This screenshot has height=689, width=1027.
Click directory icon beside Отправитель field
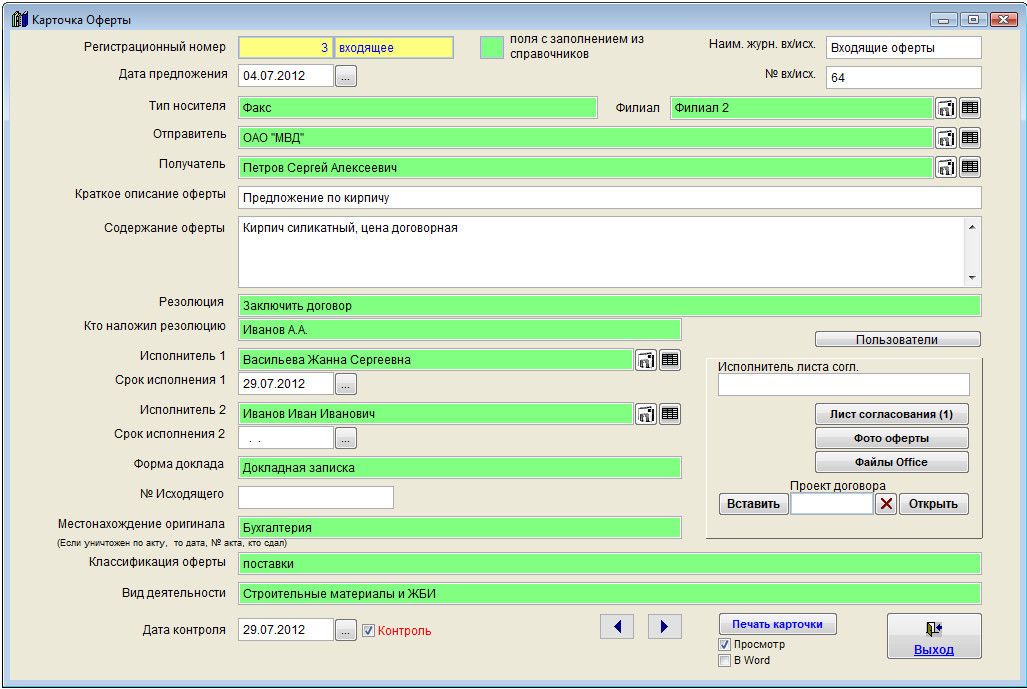946,138
